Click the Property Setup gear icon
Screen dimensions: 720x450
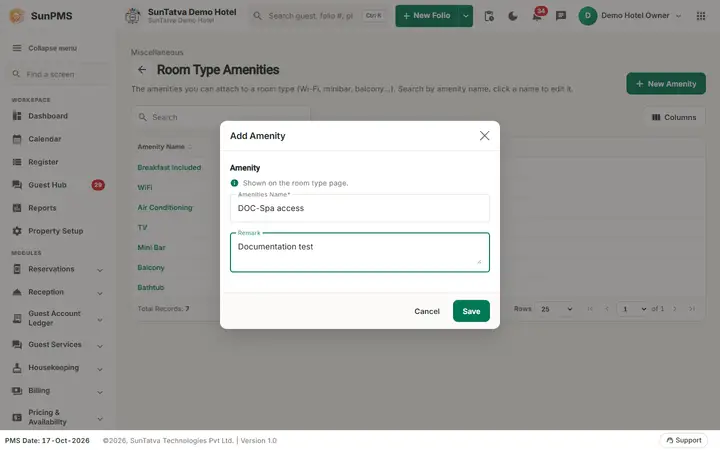click(x=17, y=231)
